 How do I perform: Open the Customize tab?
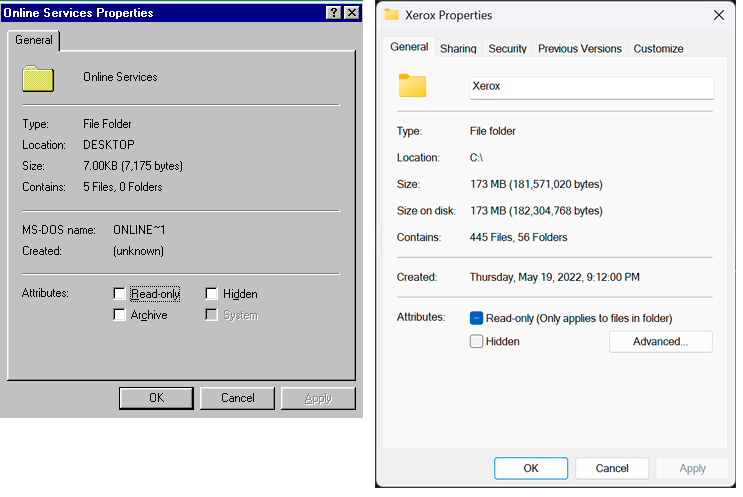pyautogui.click(x=659, y=49)
